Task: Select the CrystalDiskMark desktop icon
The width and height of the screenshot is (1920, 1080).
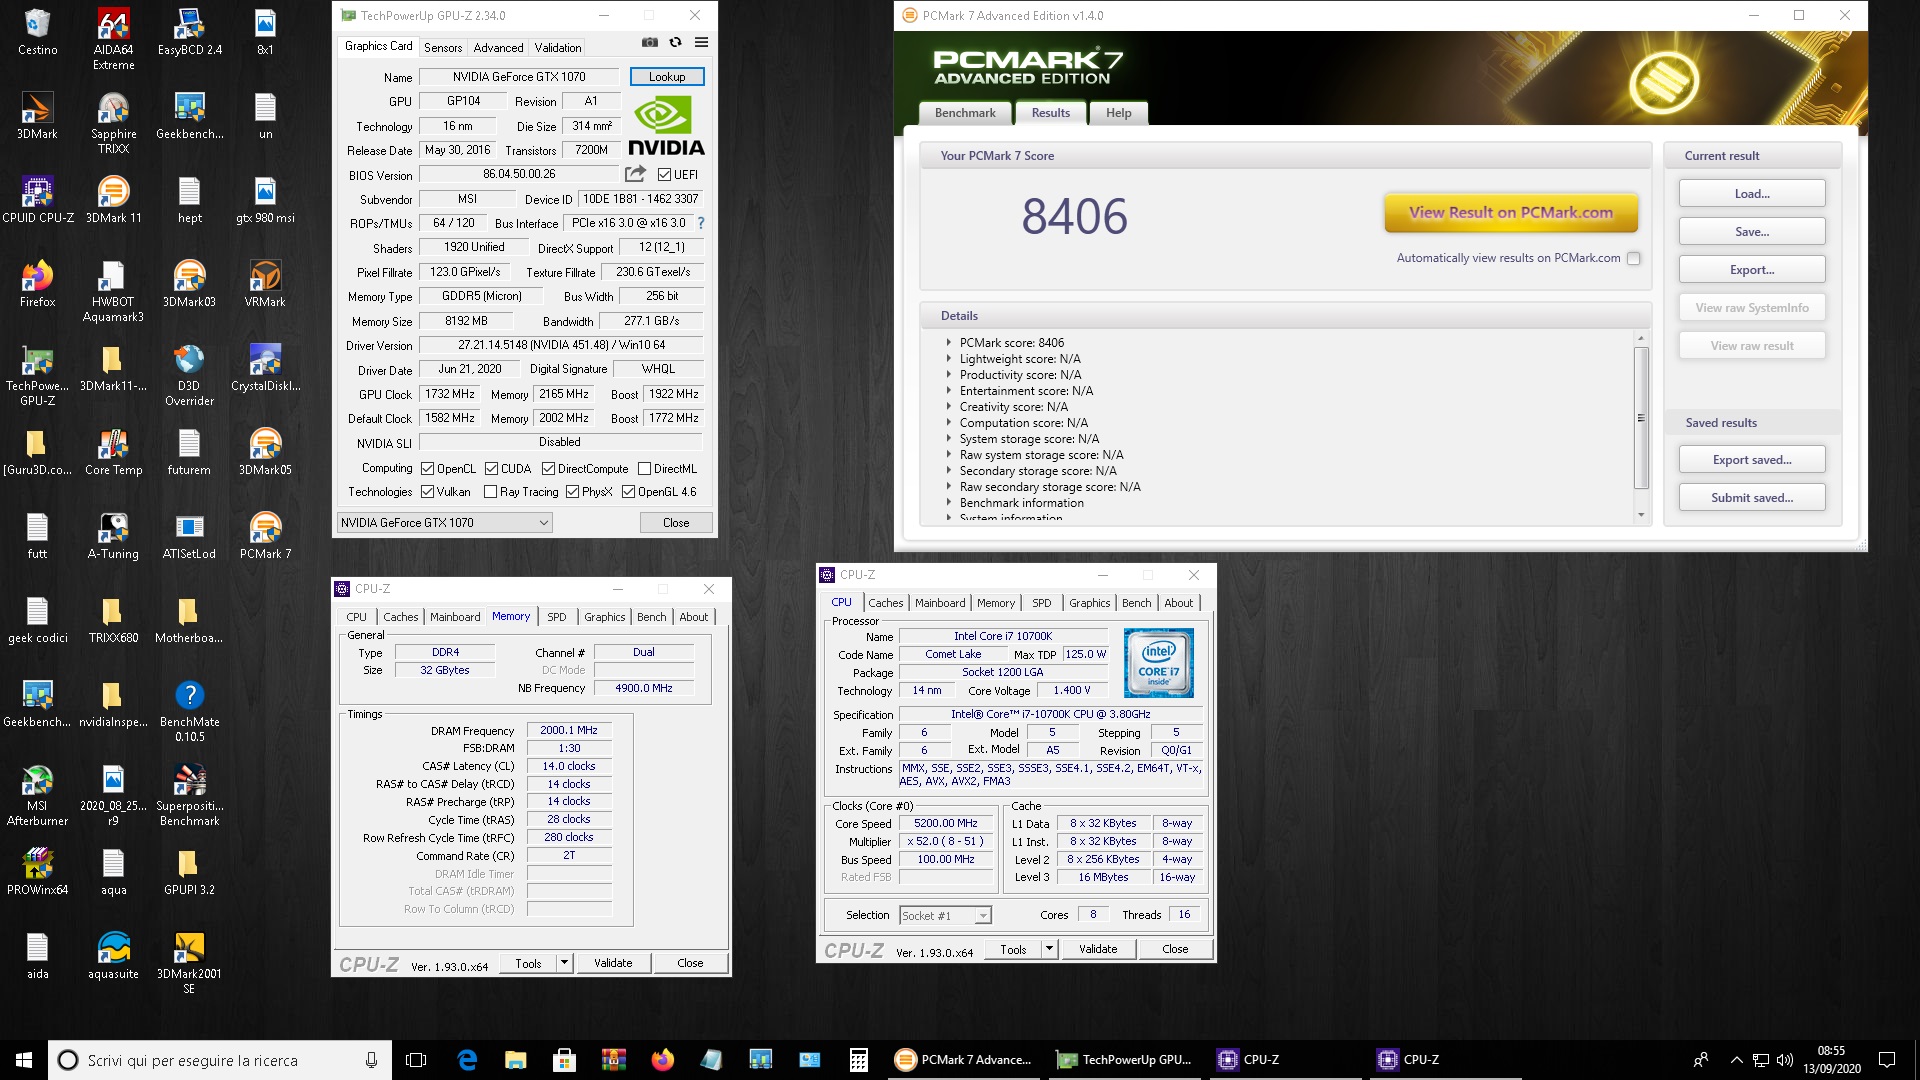Action: pyautogui.click(x=265, y=369)
